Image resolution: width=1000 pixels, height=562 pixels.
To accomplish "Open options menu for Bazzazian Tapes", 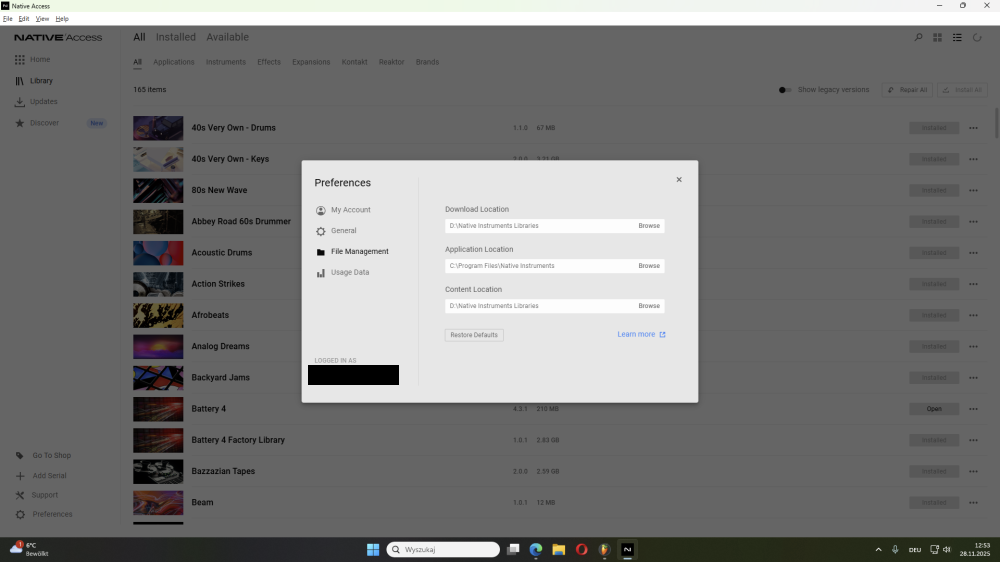I will coord(973,471).
